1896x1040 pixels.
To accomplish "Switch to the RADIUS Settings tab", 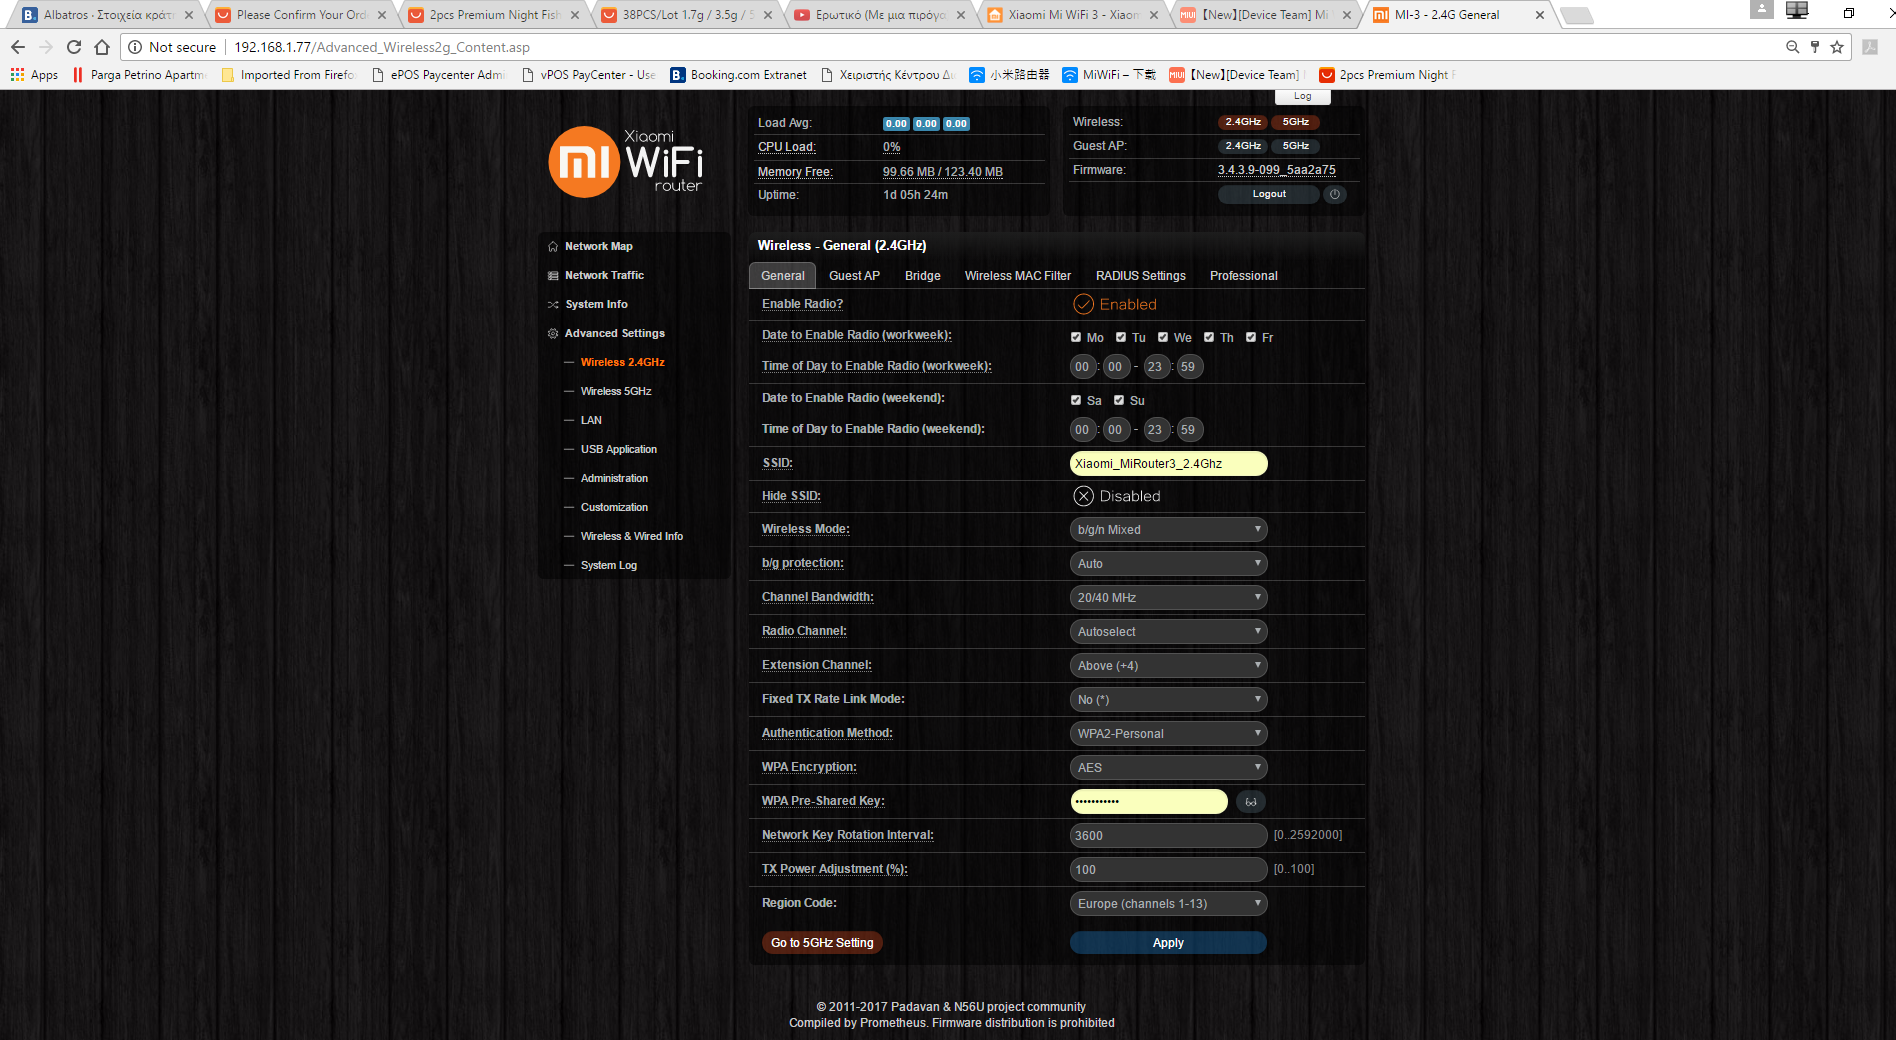I will [1140, 276].
